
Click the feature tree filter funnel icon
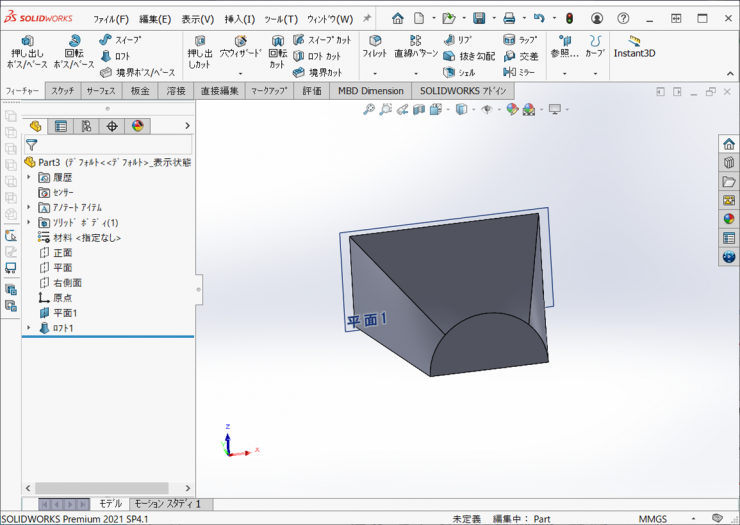point(32,145)
